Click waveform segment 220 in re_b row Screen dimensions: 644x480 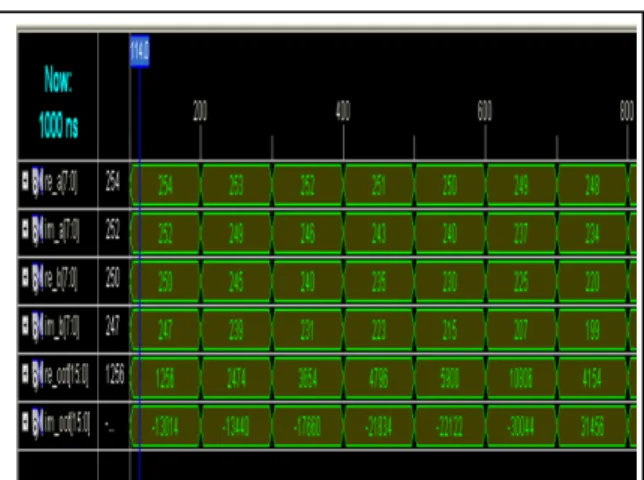[x=592, y=282]
